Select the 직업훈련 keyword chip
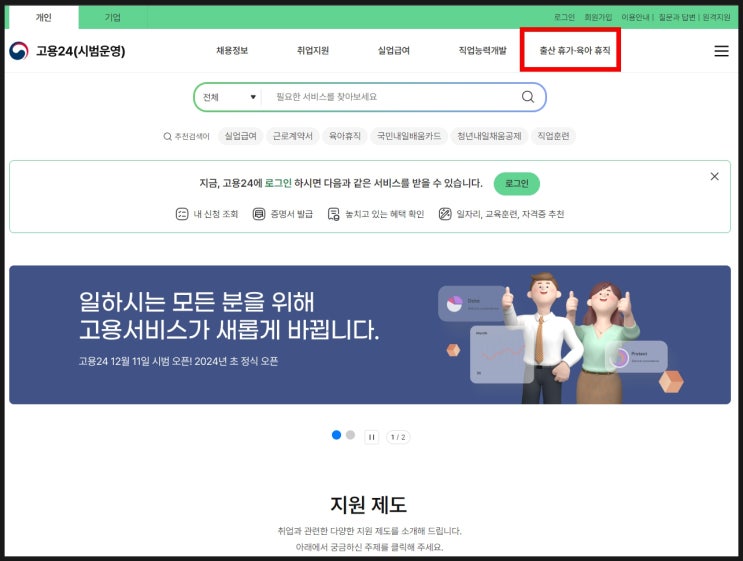The height and width of the screenshot is (561, 743). tap(553, 136)
